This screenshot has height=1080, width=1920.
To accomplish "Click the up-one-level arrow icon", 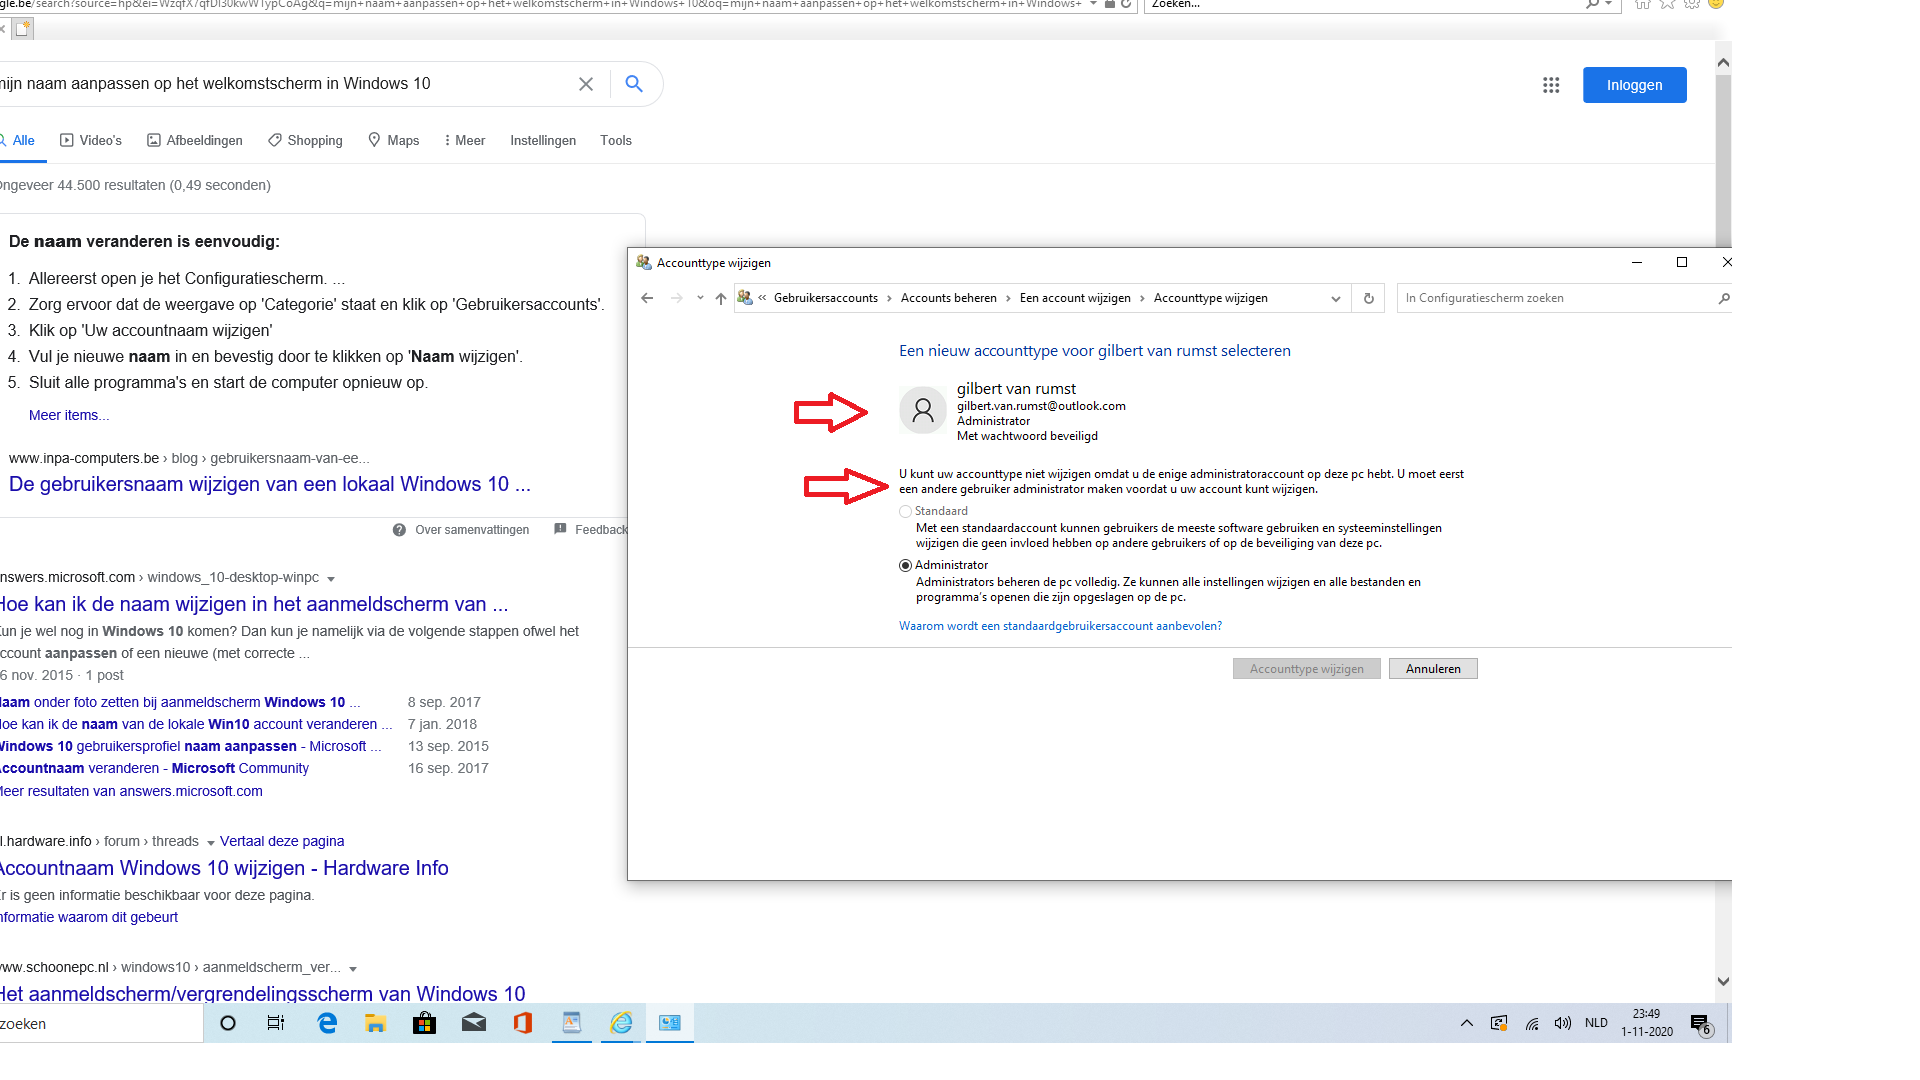I will [x=720, y=298].
